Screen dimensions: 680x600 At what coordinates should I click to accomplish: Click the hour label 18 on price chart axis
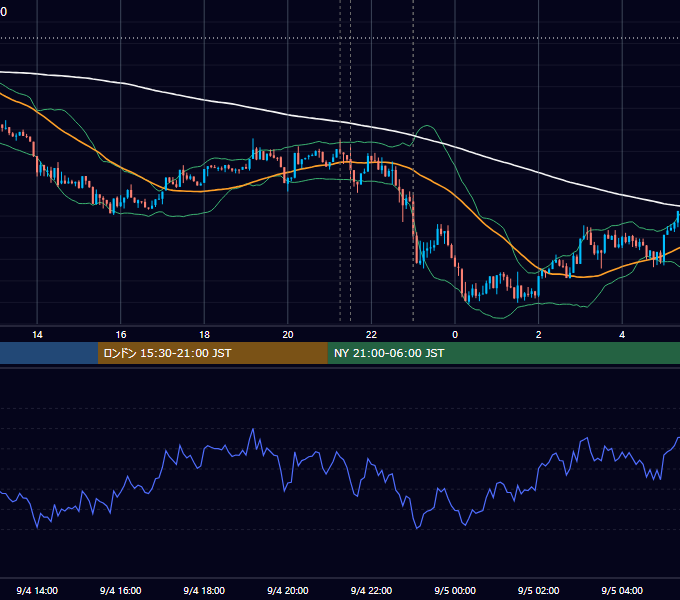click(x=204, y=335)
